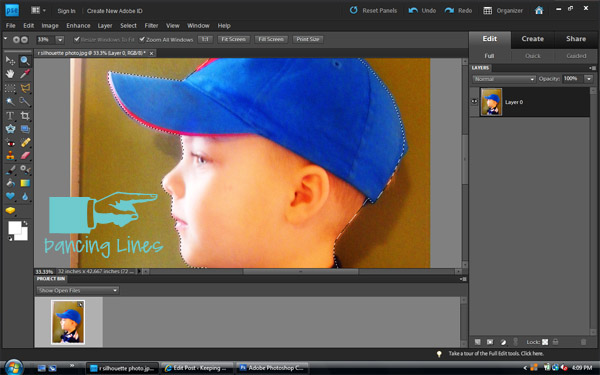This screenshot has width=600, height=375.
Task: Select the Spot Healing Brush bandage tool
Action: (x=25, y=143)
